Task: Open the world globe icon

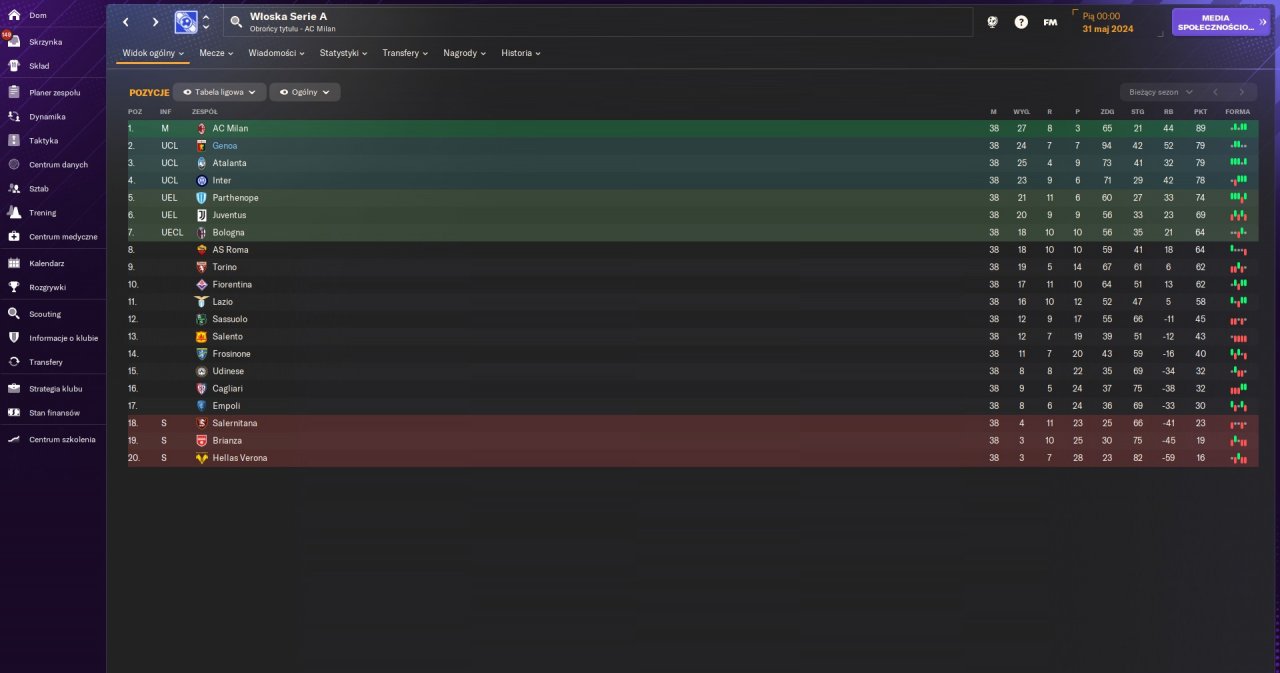Action: [x=992, y=22]
